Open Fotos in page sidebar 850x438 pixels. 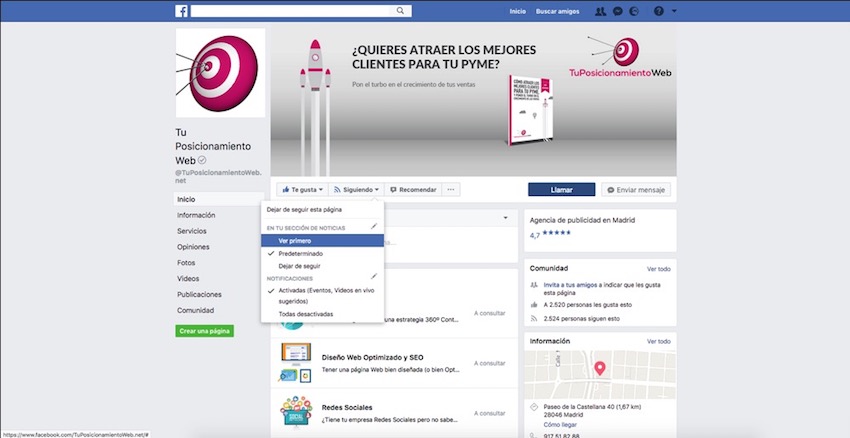point(185,263)
